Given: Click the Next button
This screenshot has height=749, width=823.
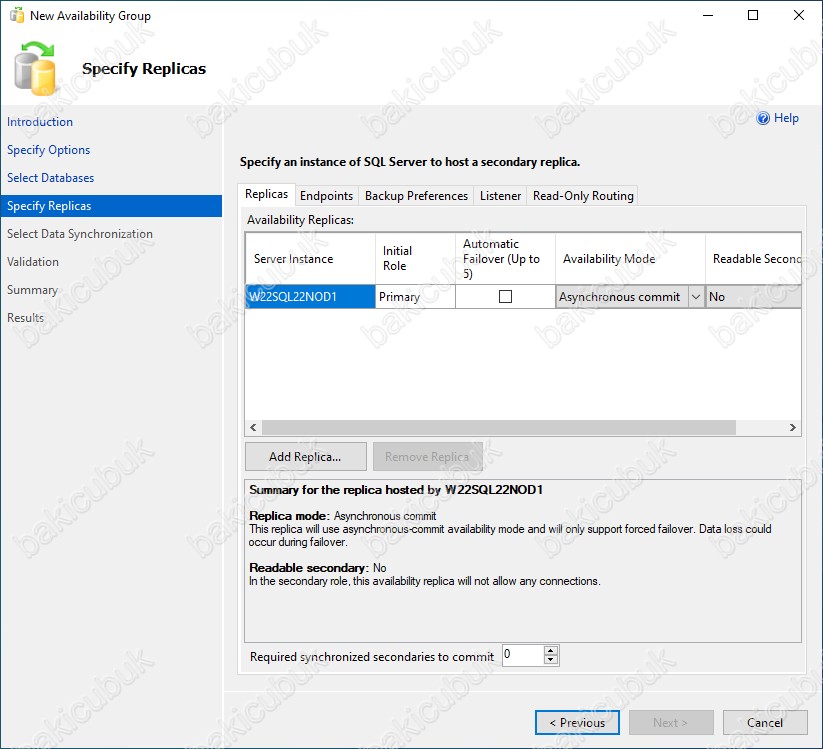Looking at the screenshot, I should [x=671, y=723].
